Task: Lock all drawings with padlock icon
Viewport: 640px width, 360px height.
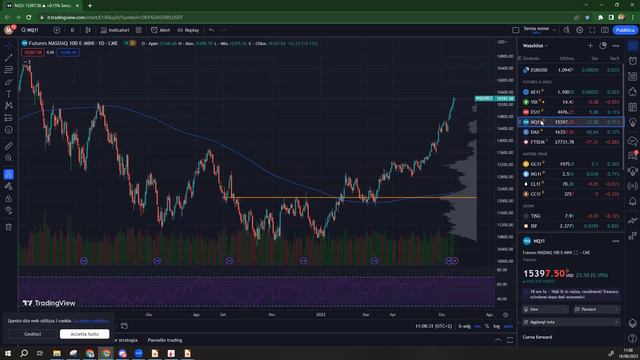Action: click(x=9, y=198)
